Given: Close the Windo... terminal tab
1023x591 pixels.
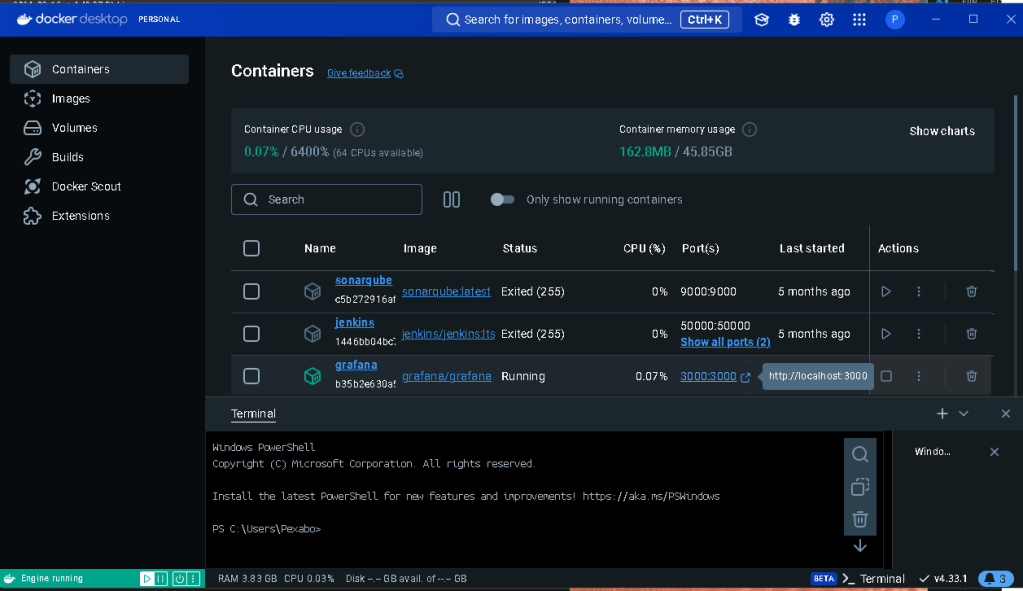Looking at the screenshot, I should 994,451.
